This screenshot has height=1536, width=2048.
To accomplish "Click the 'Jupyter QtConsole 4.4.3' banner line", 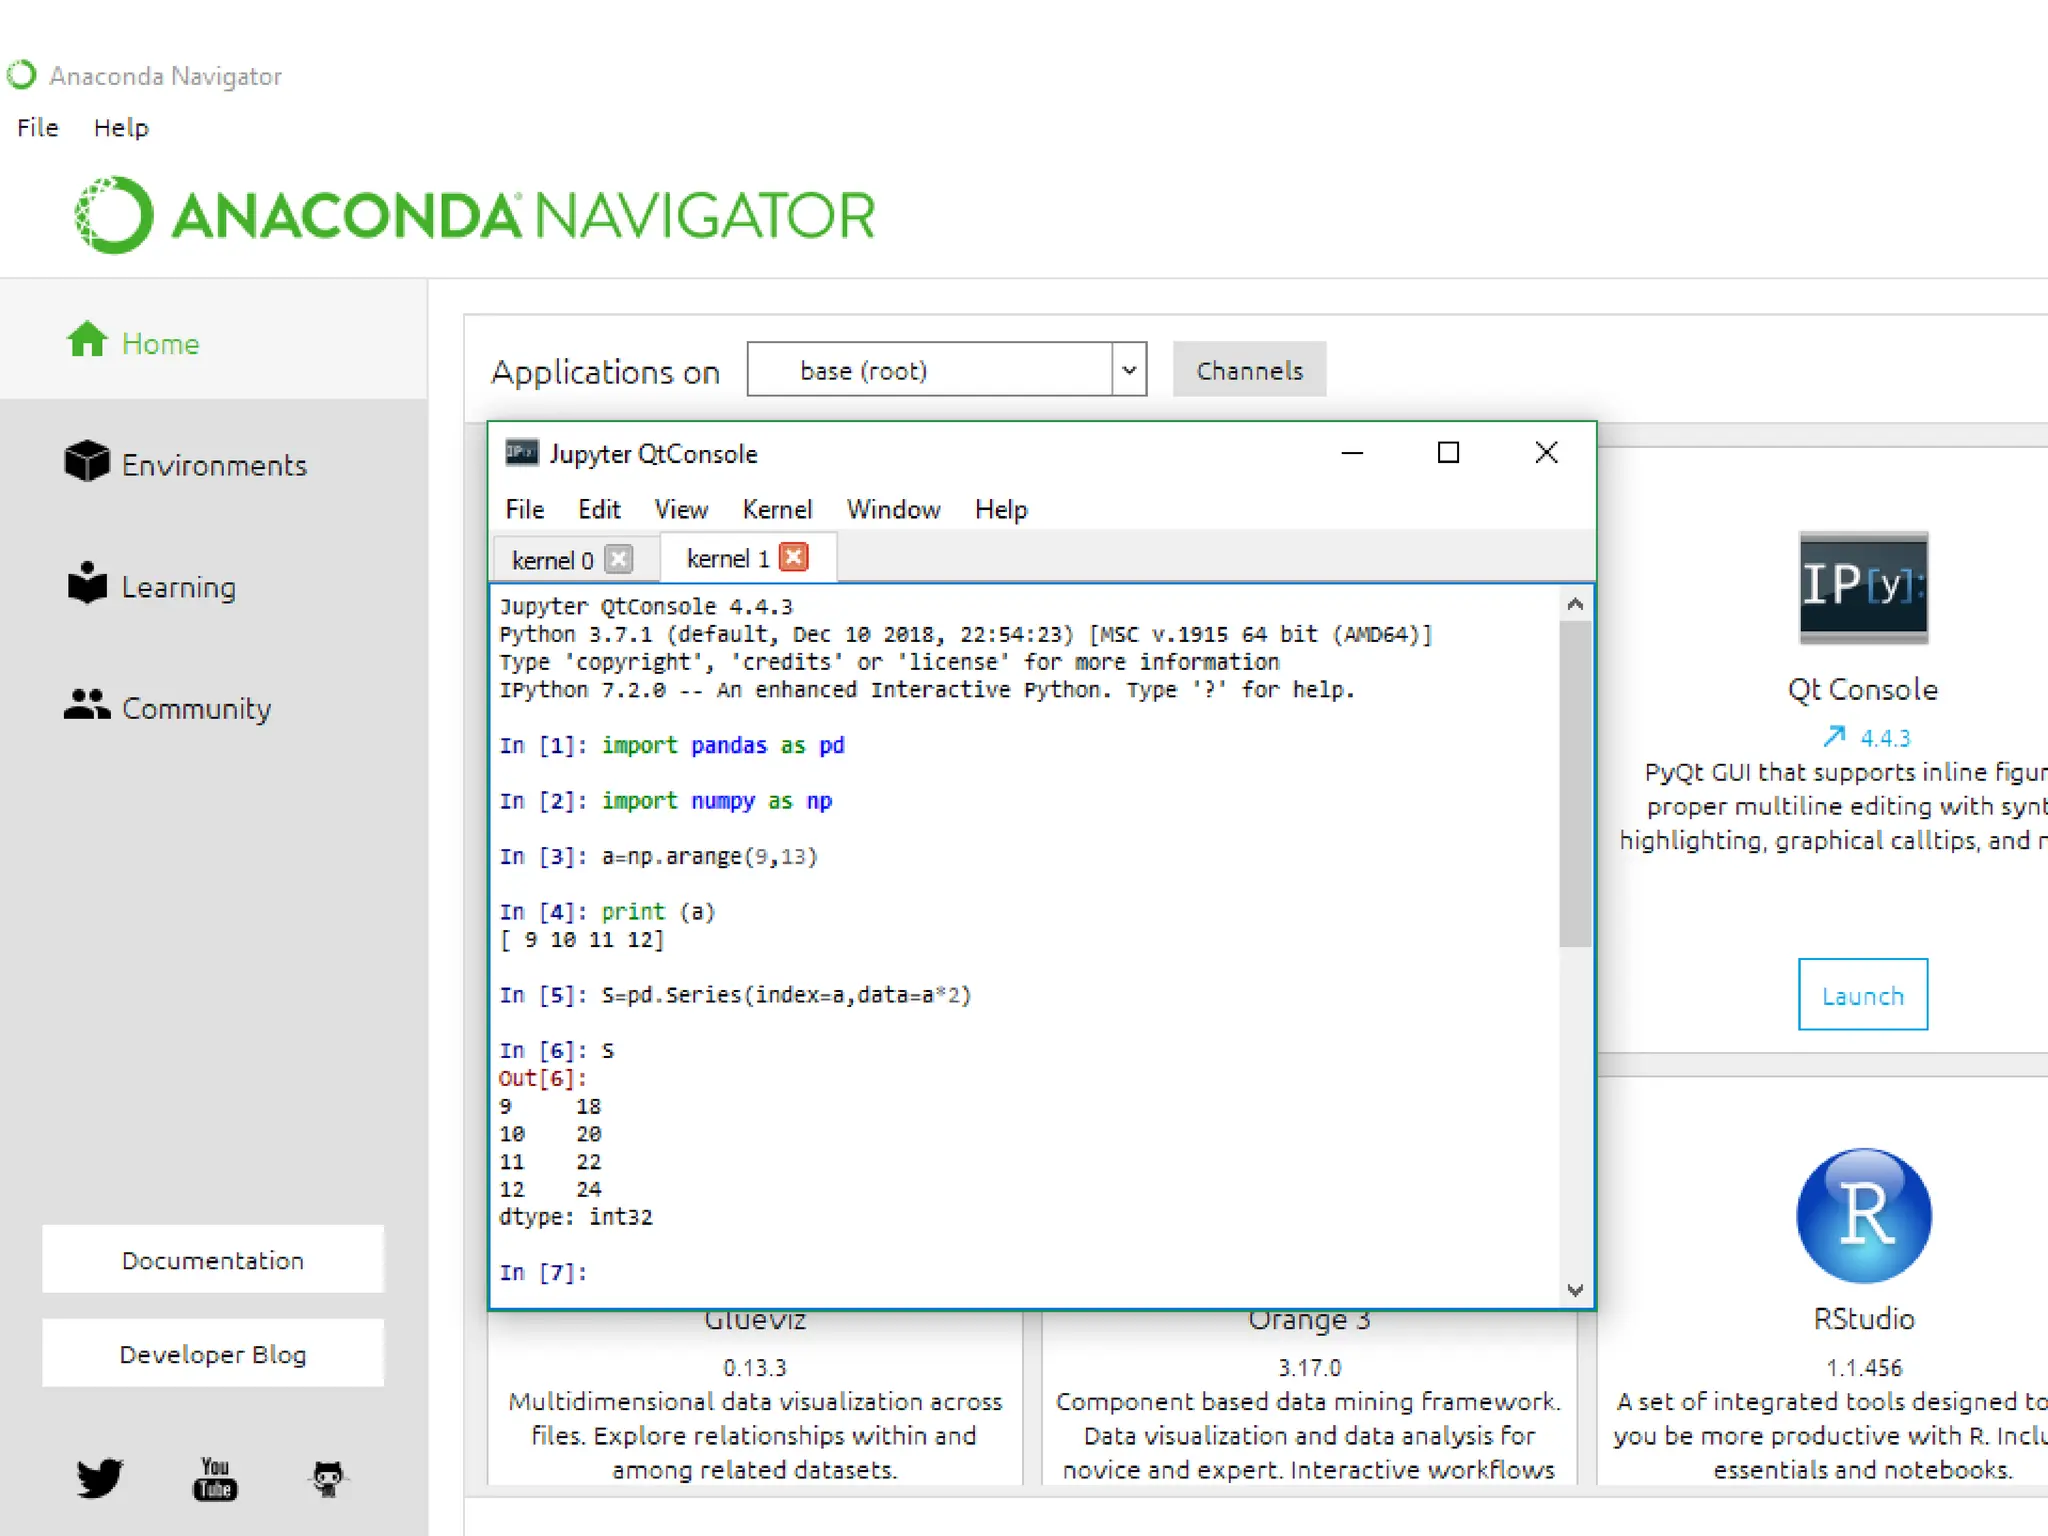I will (x=646, y=606).
